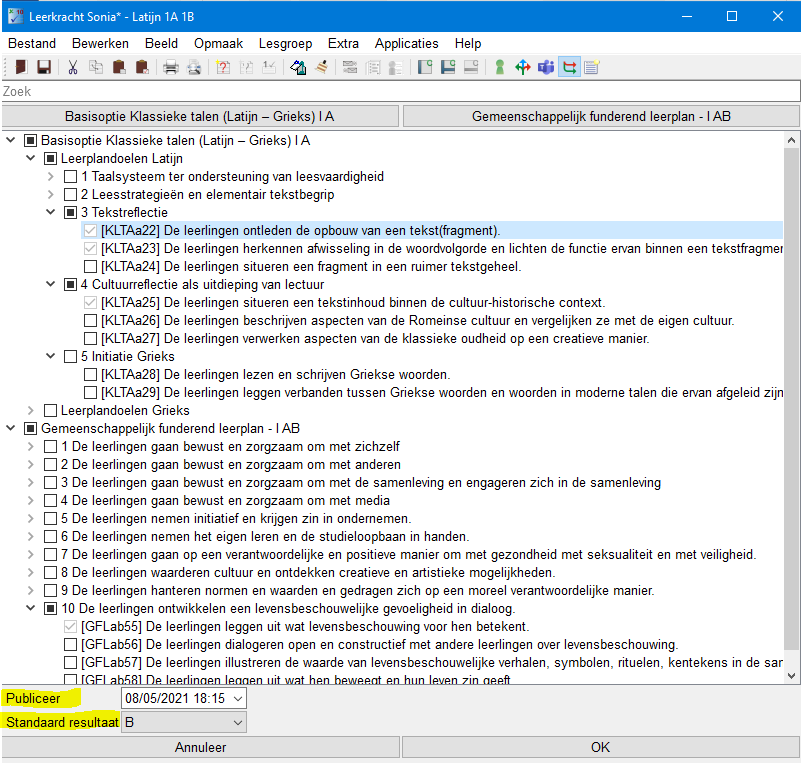This screenshot has height=763, width=801.
Task: Click the first teal panel layout icon
Action: point(425,67)
